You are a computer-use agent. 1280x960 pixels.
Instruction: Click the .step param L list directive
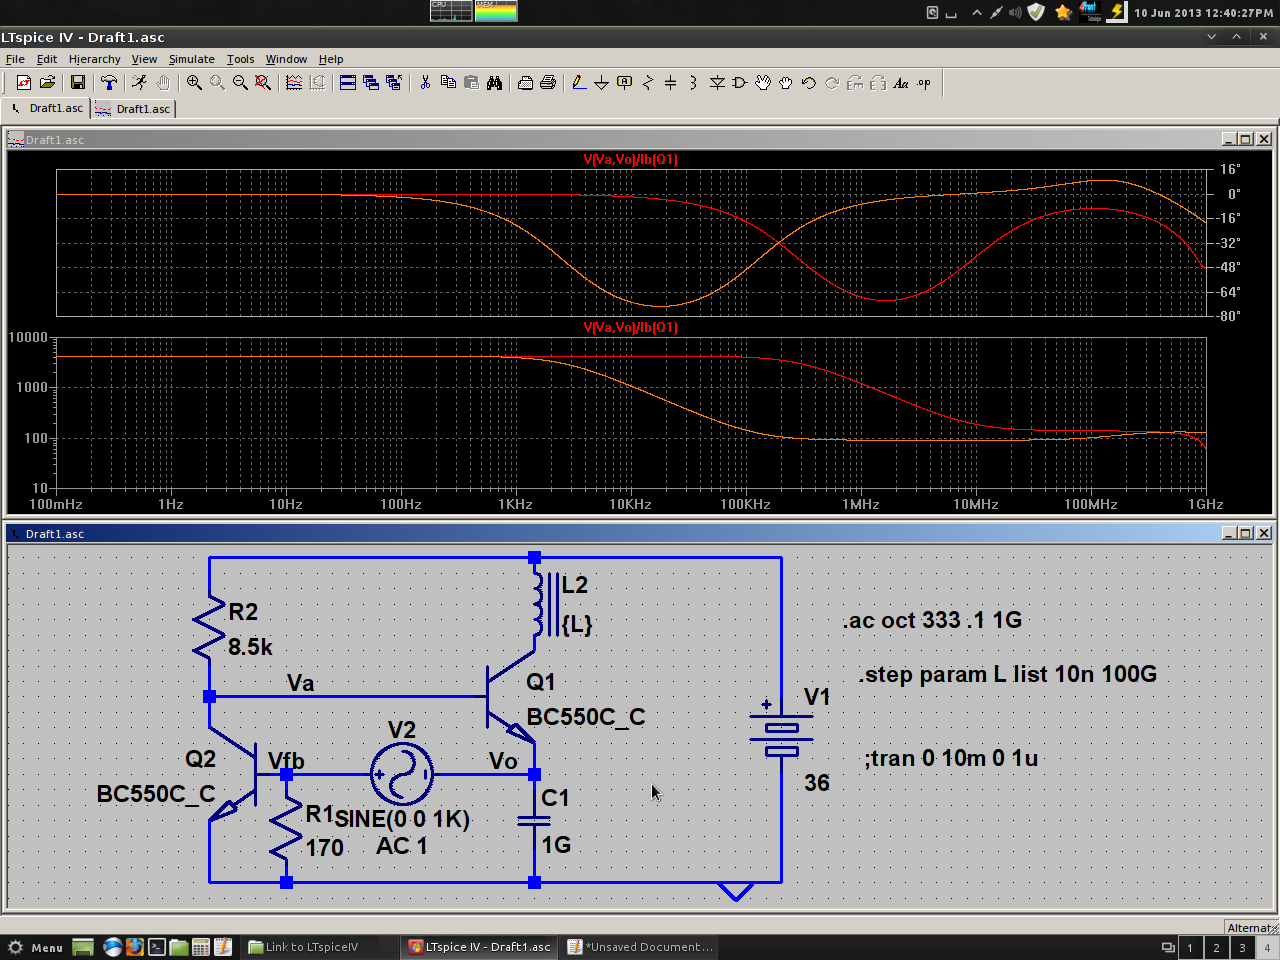tap(1007, 674)
